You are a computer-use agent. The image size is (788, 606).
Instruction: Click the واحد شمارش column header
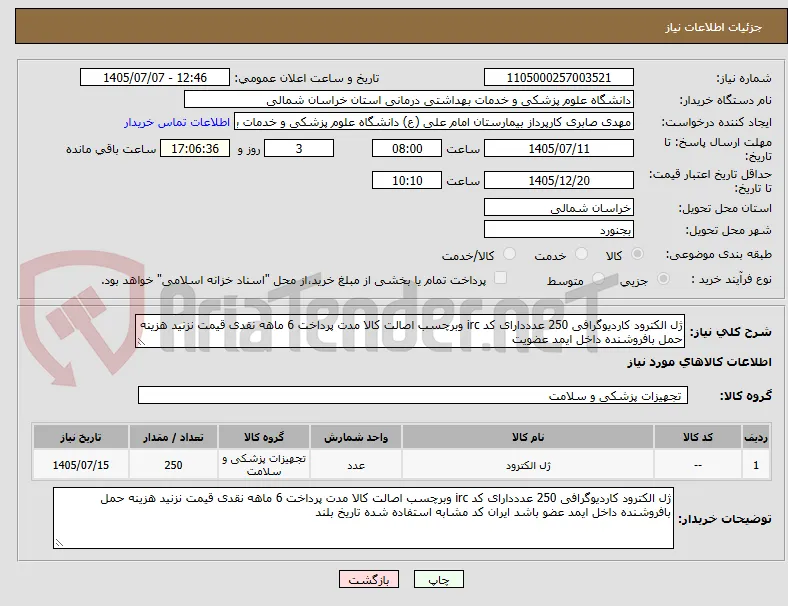(x=356, y=437)
